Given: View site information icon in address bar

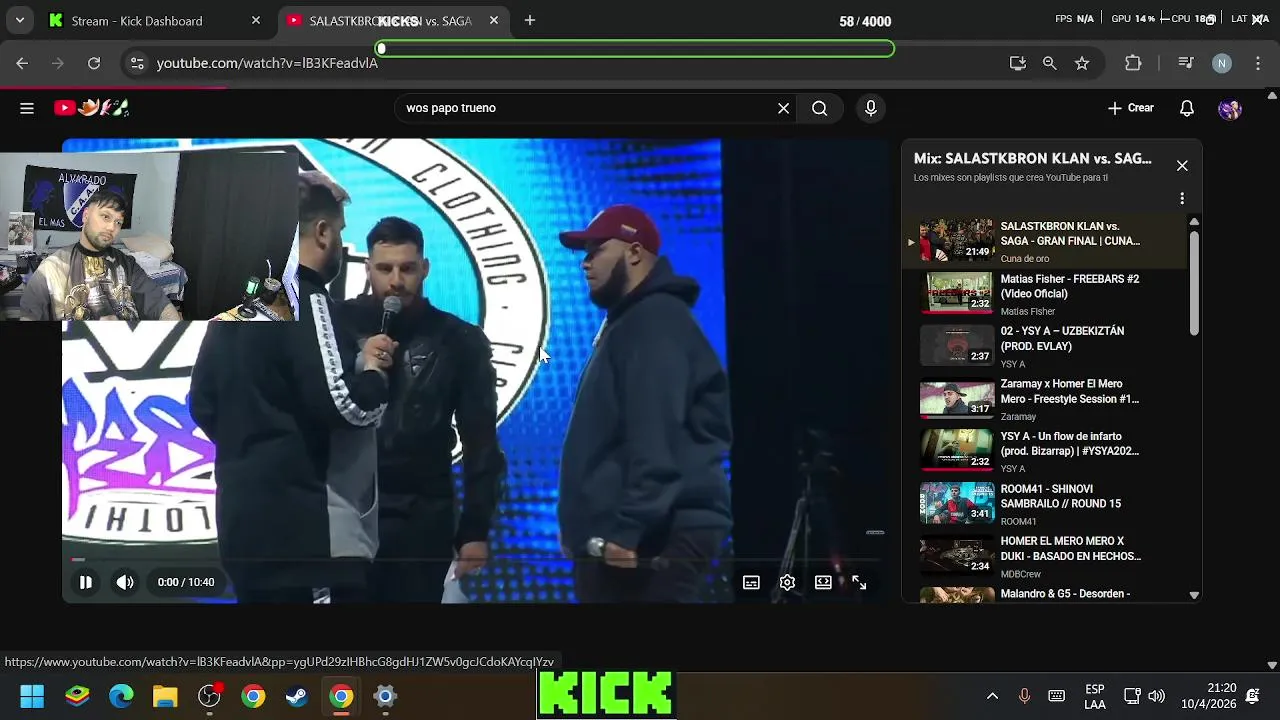Looking at the screenshot, I should tap(137, 63).
